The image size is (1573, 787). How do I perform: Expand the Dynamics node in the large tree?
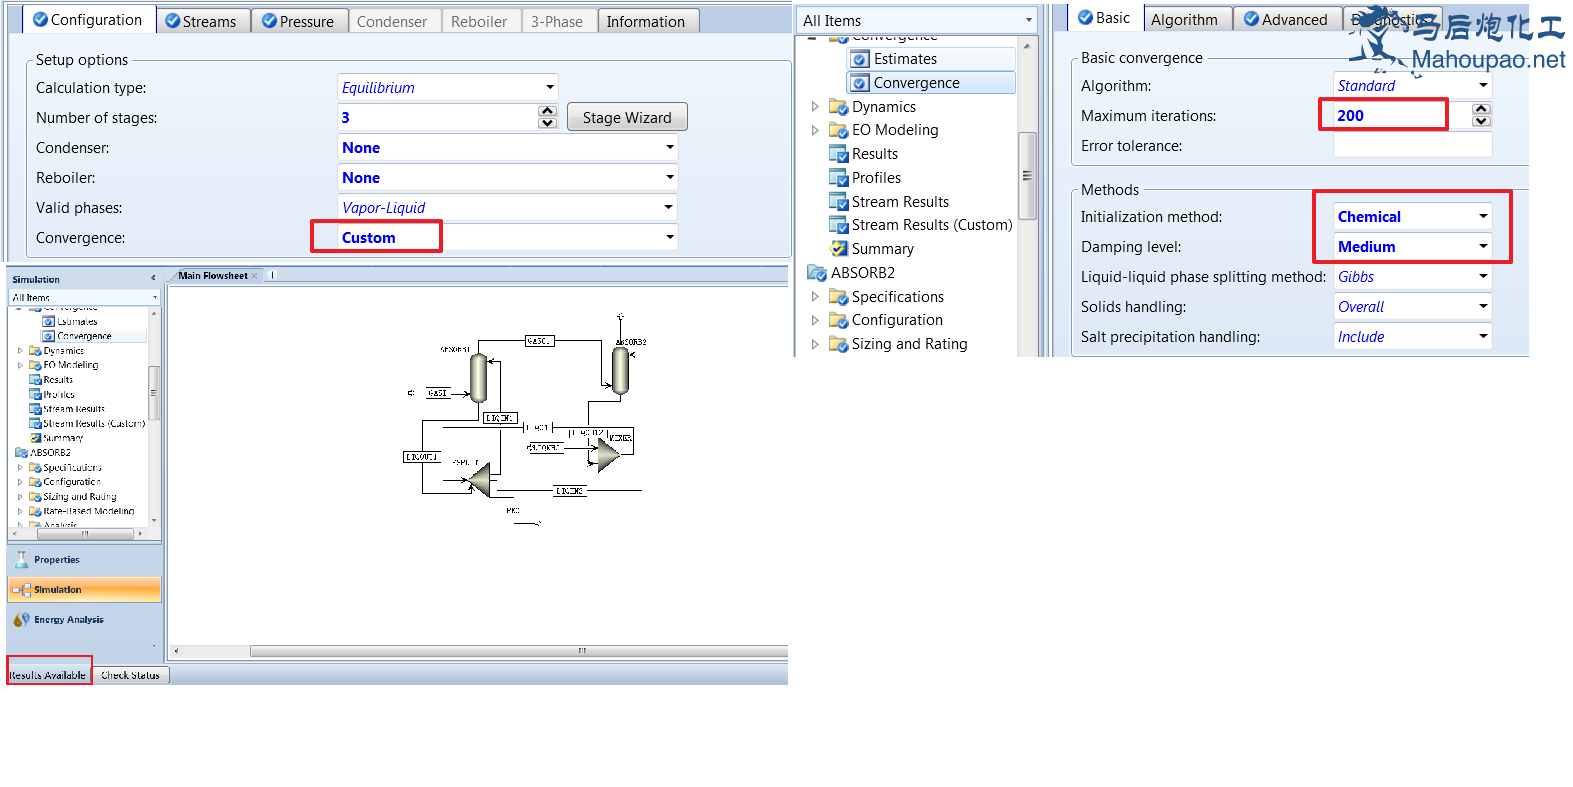(815, 107)
